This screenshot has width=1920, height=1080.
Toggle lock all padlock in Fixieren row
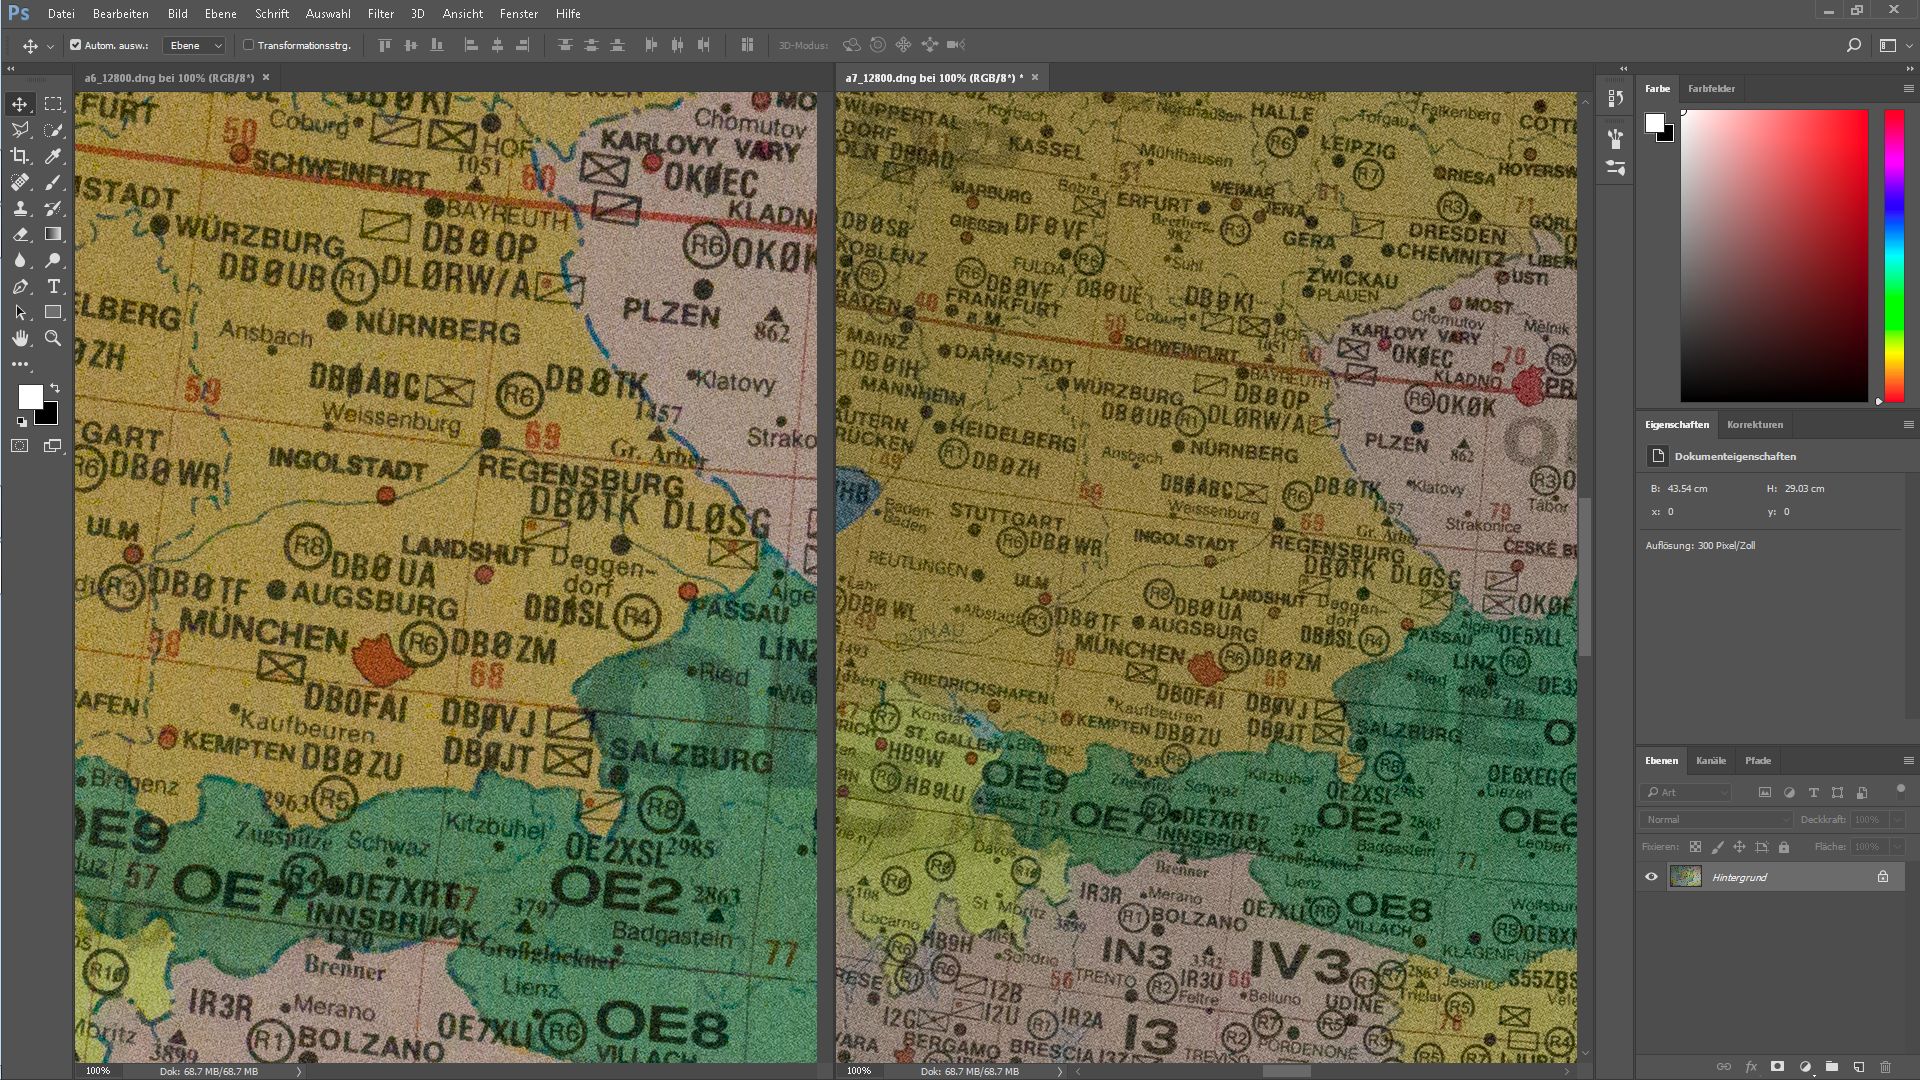pos(1783,847)
